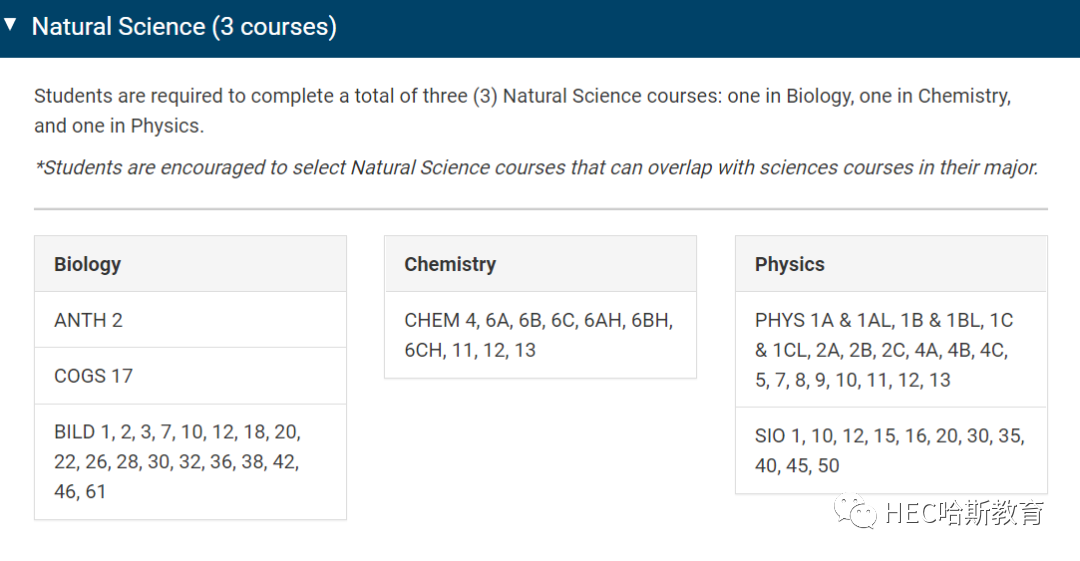The width and height of the screenshot is (1080, 561).
Task: Click '46, 61' at end of BILD list
Action: [x=80, y=491]
